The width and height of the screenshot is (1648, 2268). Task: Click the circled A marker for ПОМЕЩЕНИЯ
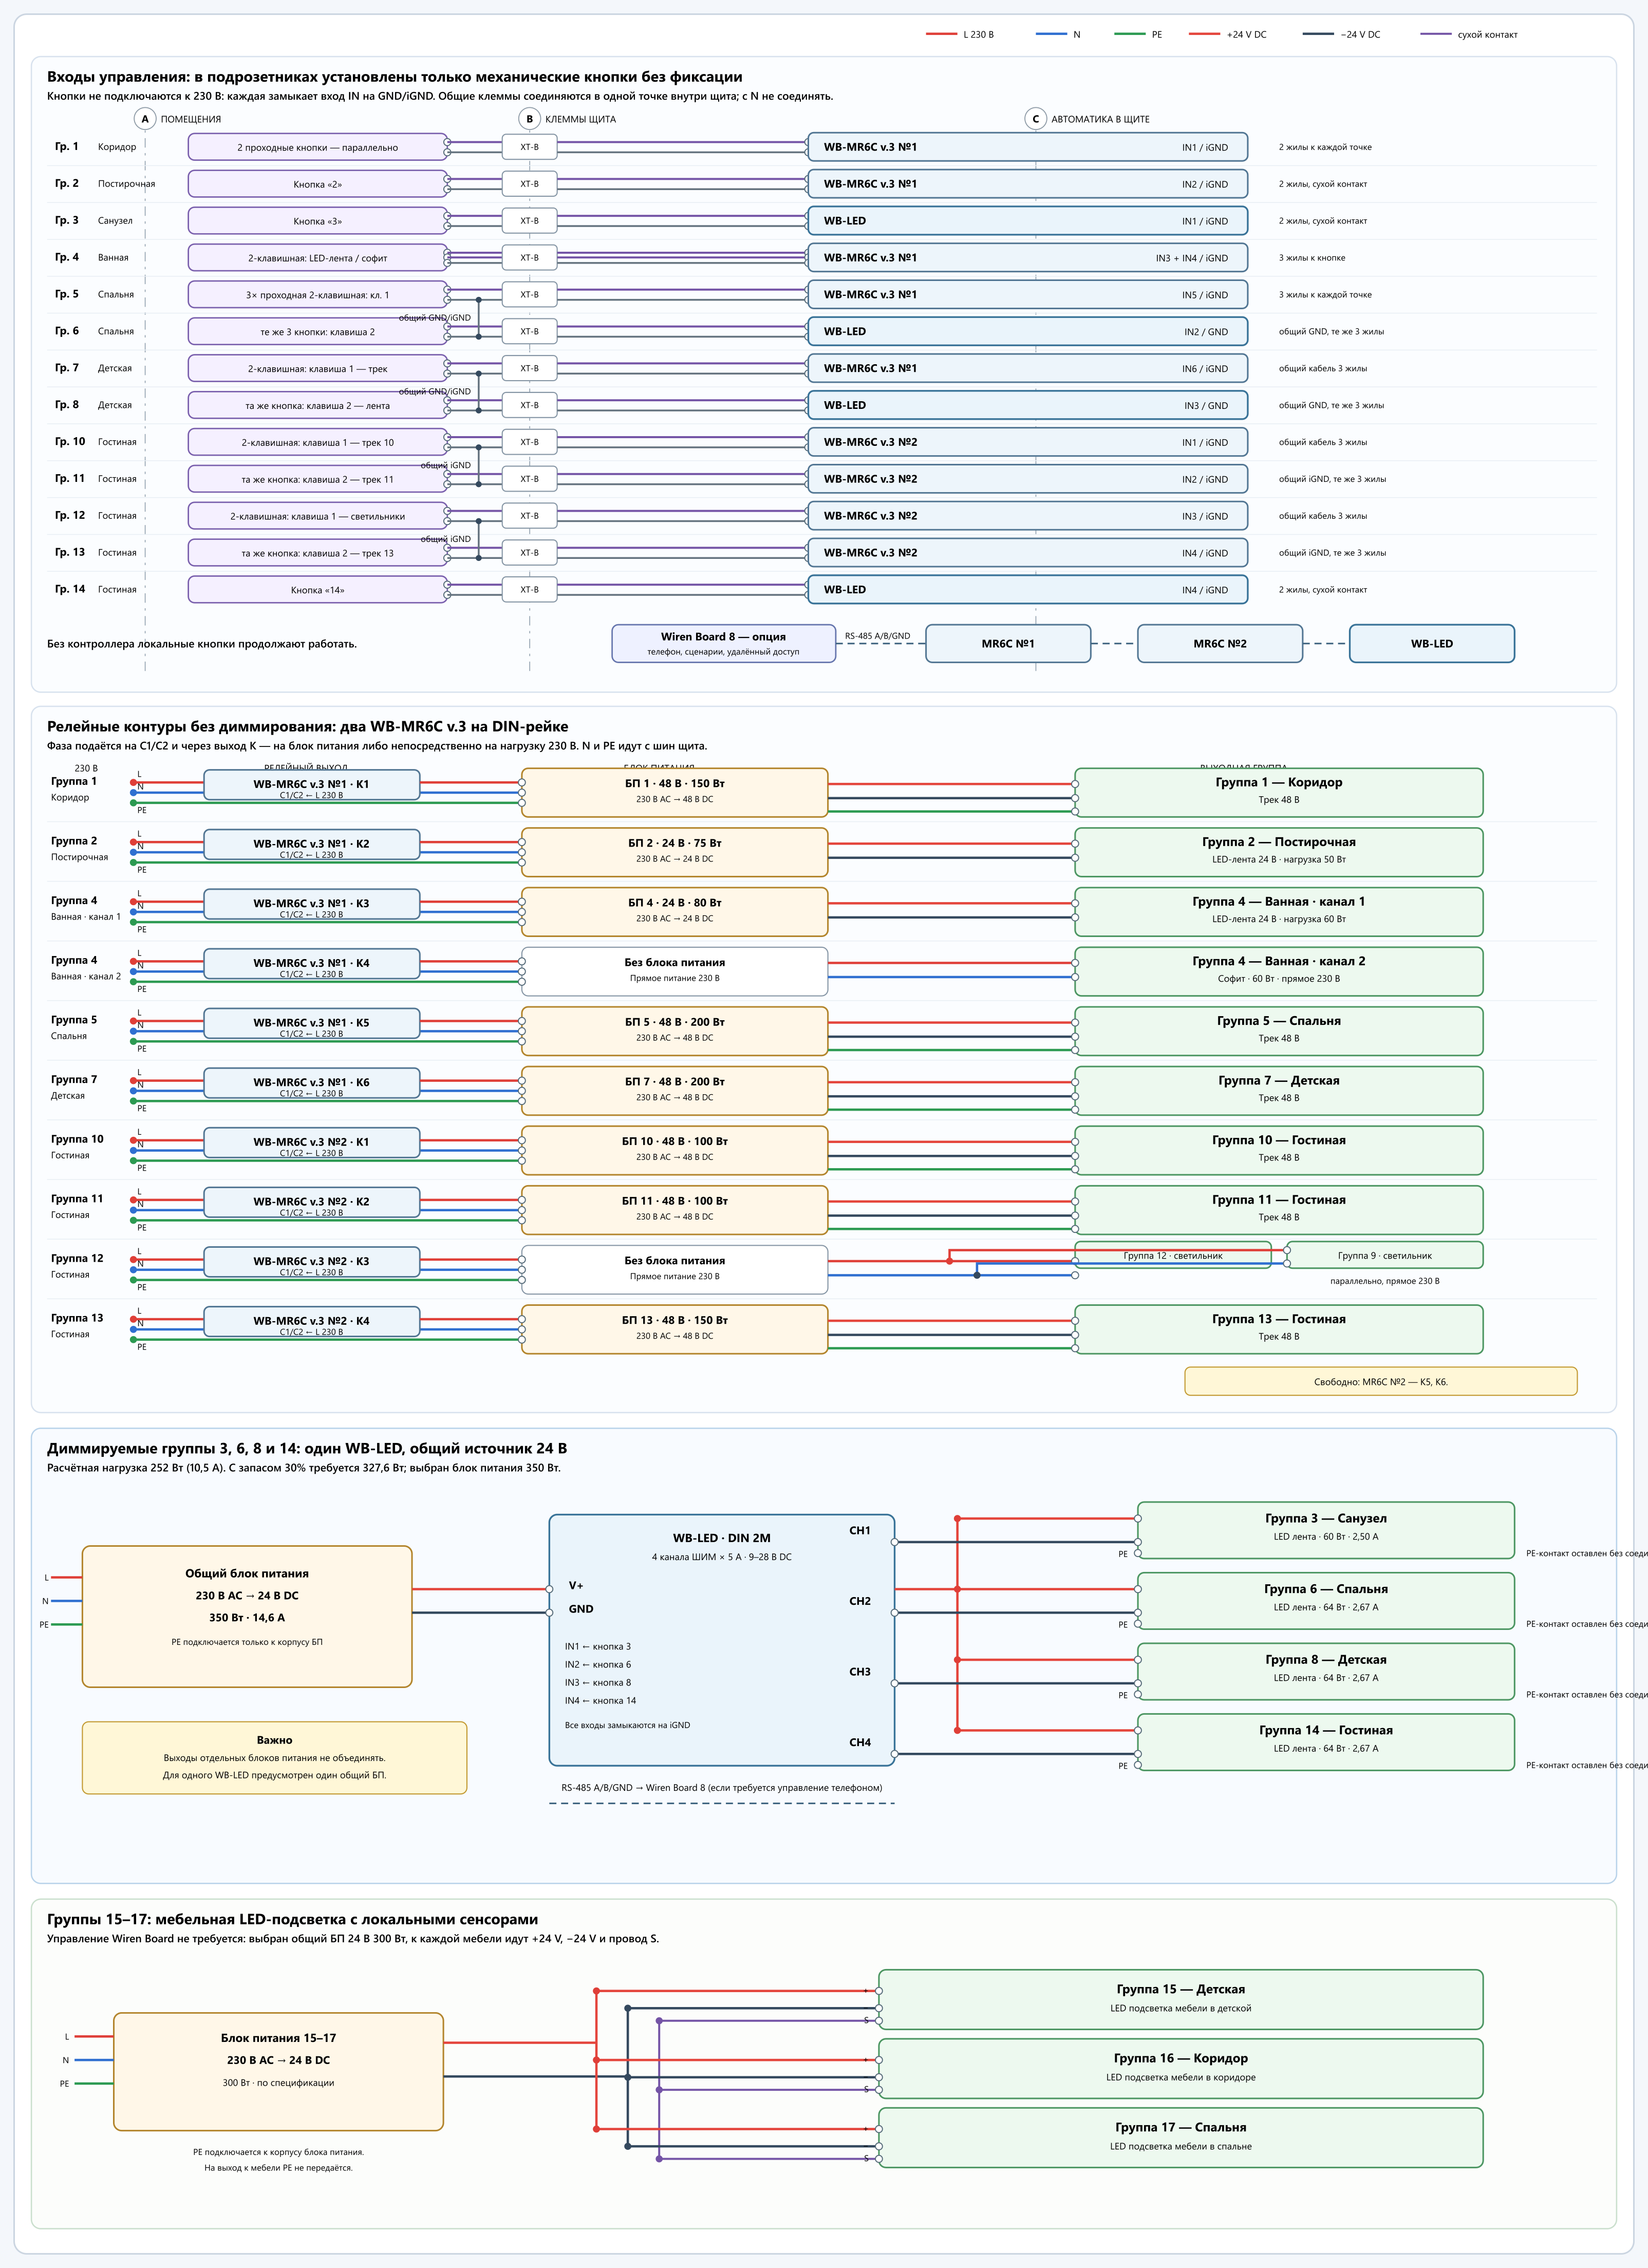145,119
